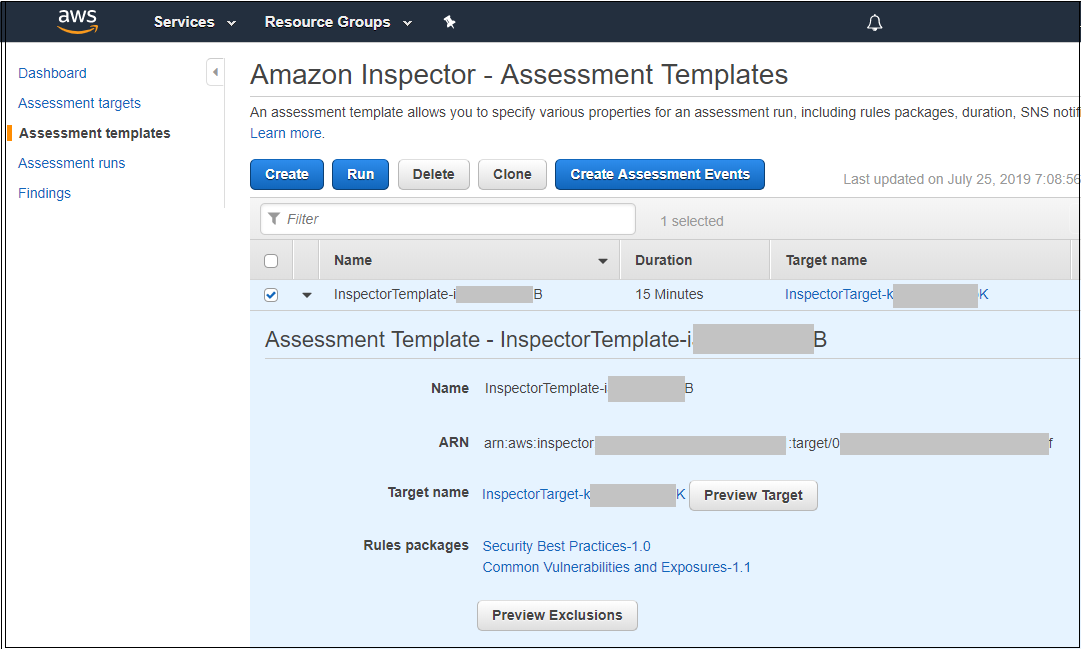Click the InspectorTemplate name in table row
This screenshot has width=1081, height=649.
(x=438, y=294)
